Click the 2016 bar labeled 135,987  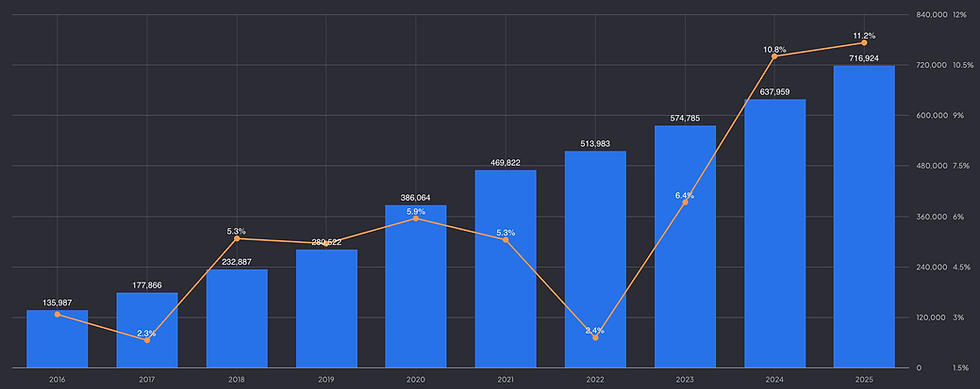point(57,339)
